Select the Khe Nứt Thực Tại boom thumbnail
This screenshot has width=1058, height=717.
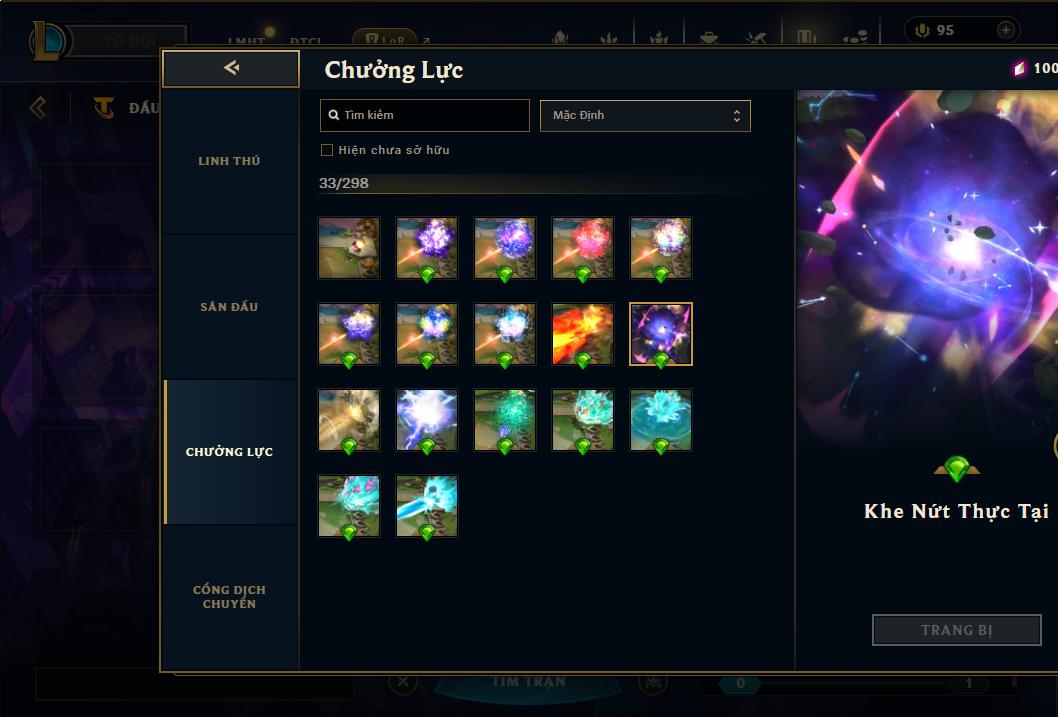click(x=661, y=335)
